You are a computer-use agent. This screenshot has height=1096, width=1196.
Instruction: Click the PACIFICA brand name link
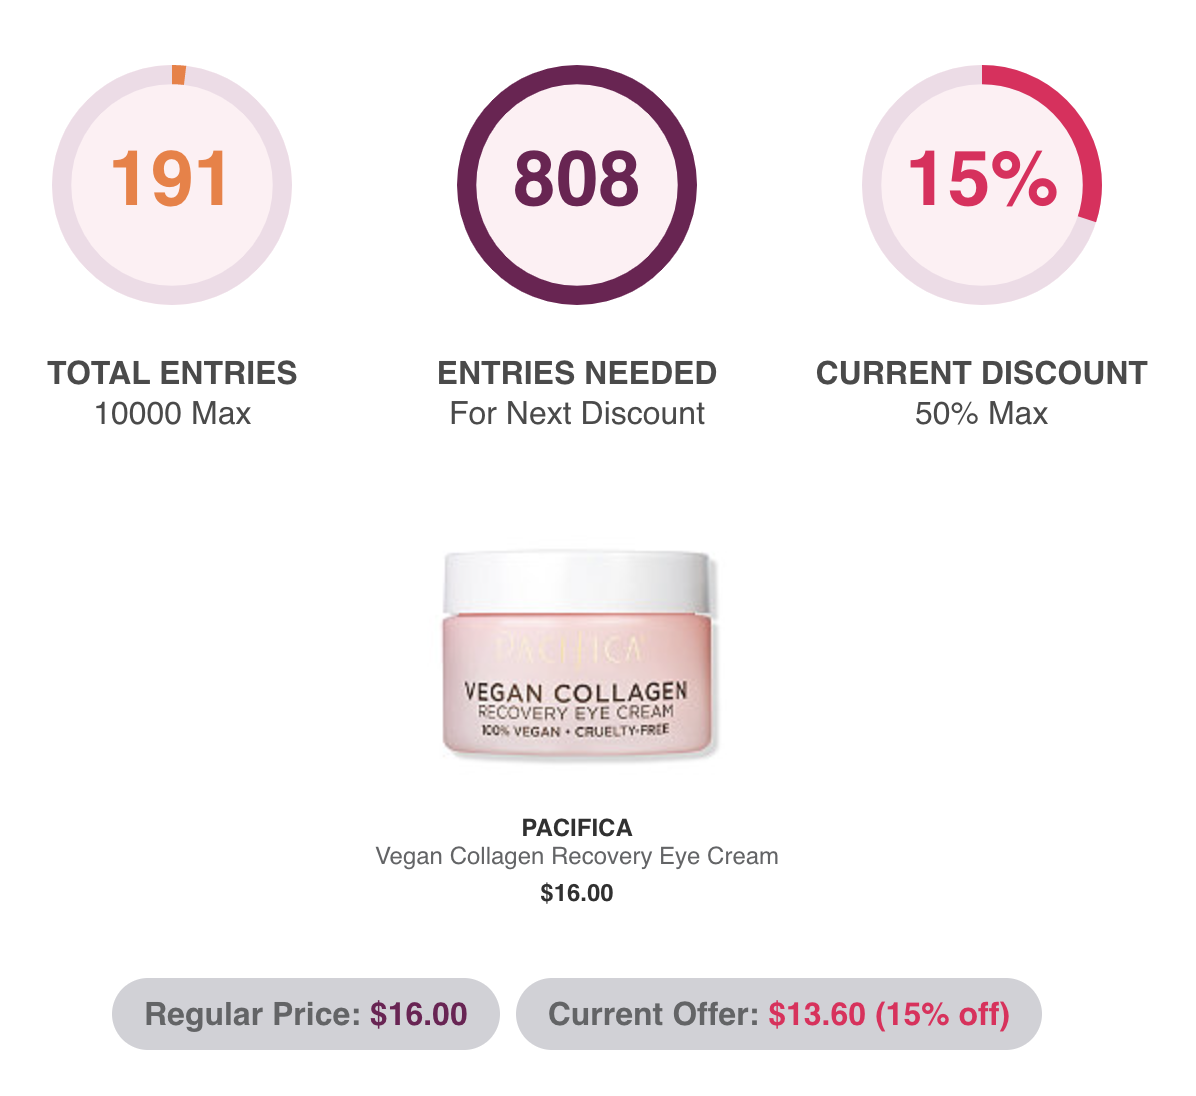(577, 828)
